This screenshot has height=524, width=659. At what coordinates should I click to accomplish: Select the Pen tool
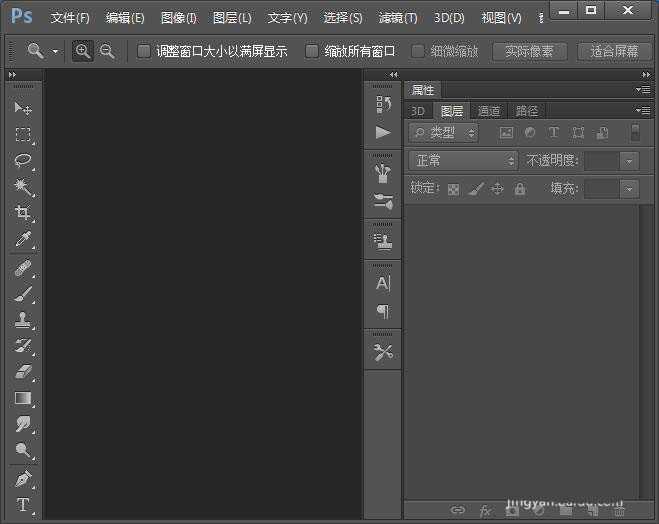tap(22, 479)
